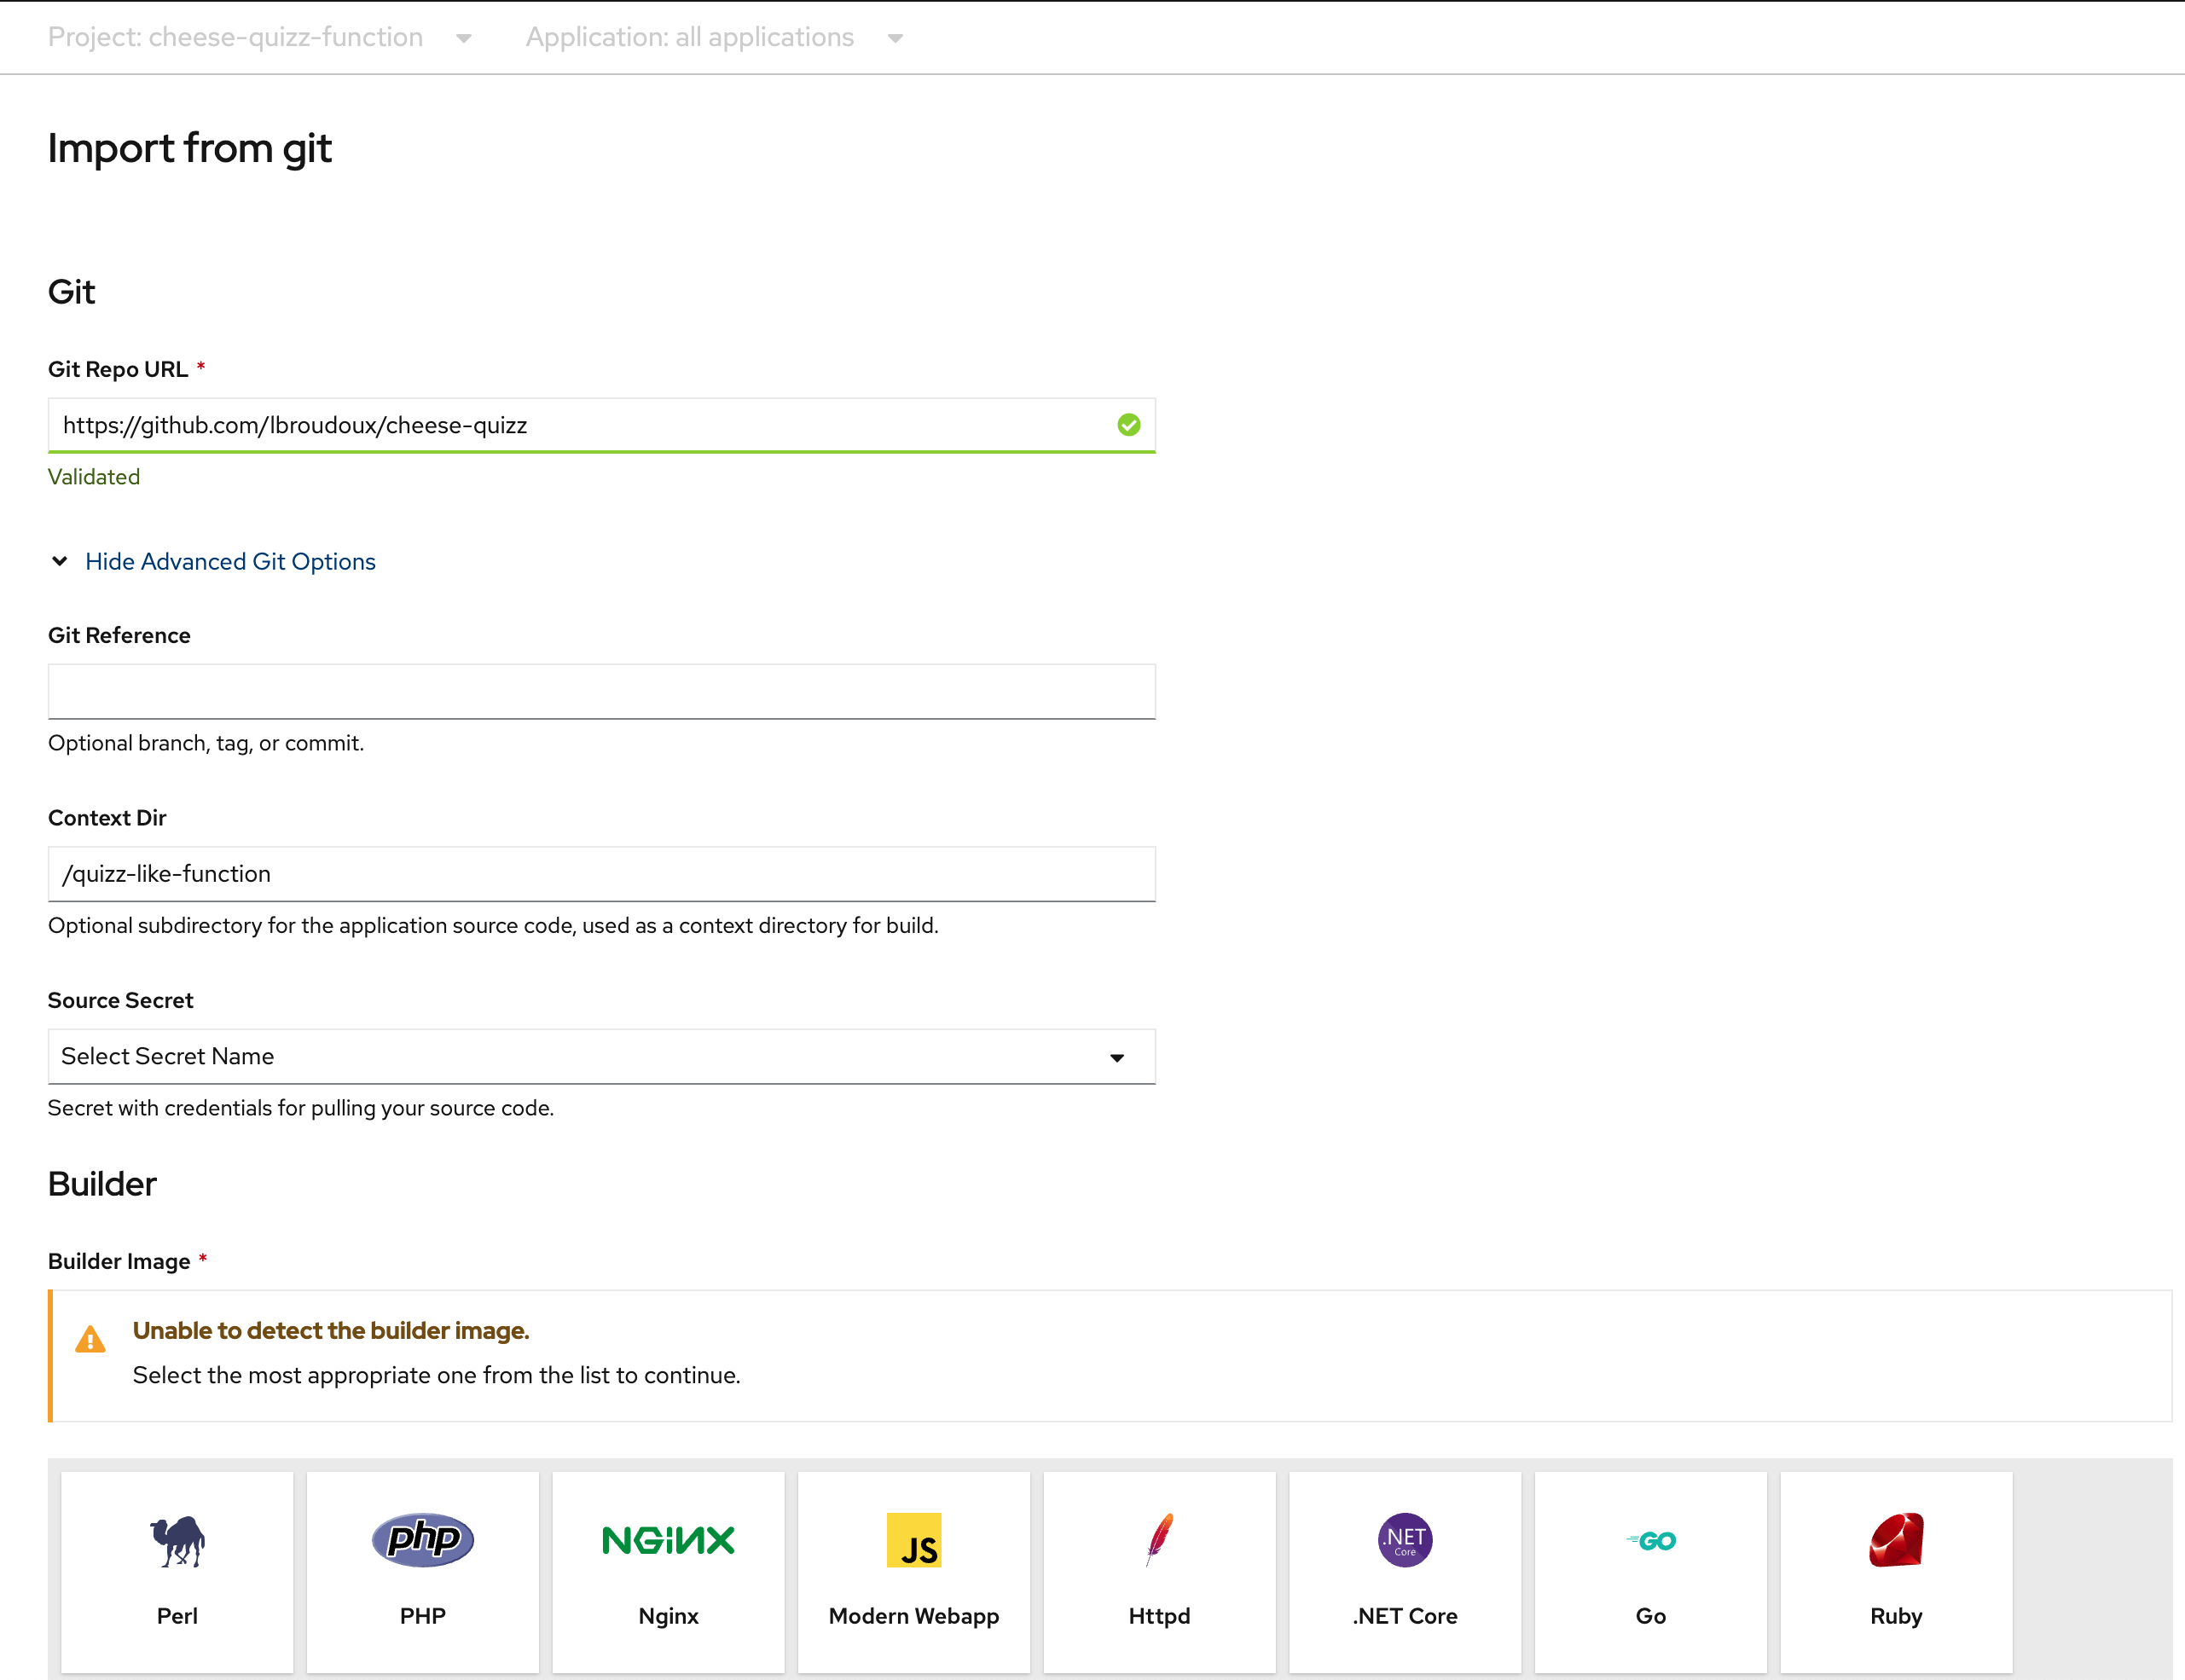Image resolution: width=2185 pixels, height=1680 pixels.
Task: Open the Application all applications dropdown
Action: pos(714,37)
